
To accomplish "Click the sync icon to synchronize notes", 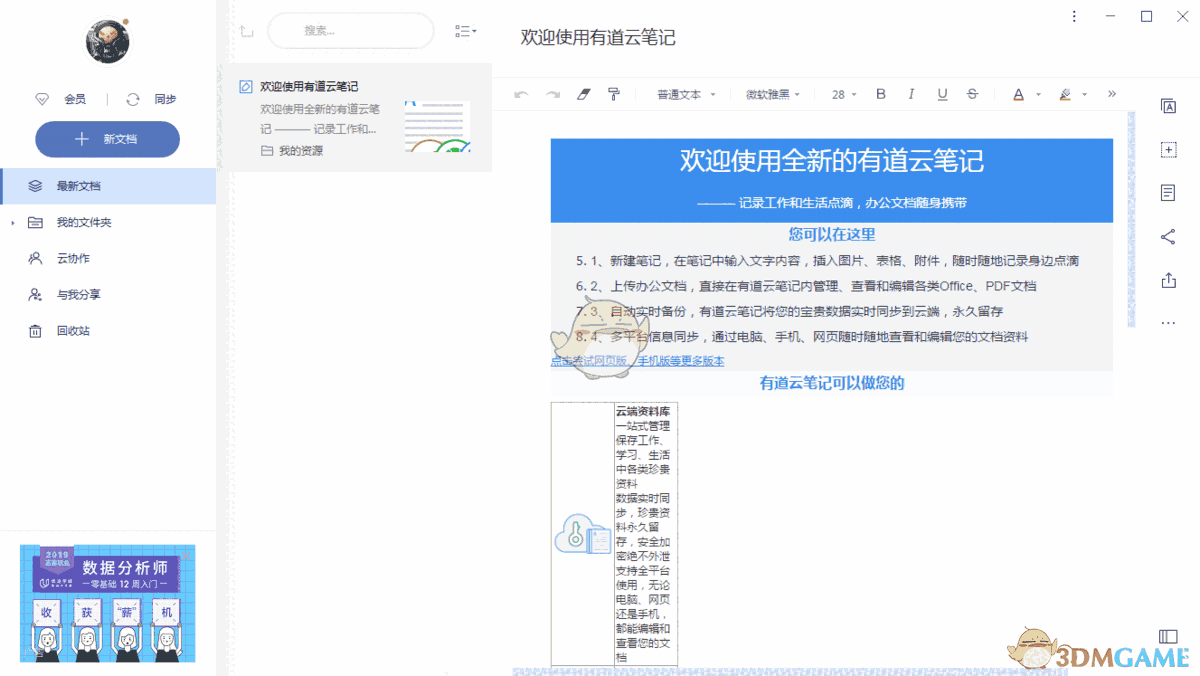I will click(x=133, y=99).
